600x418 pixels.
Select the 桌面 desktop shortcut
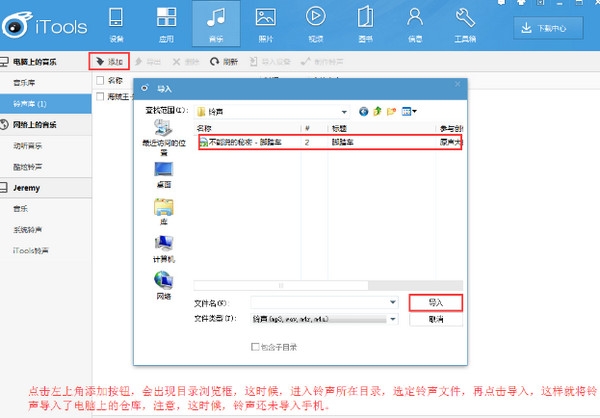[x=164, y=175]
